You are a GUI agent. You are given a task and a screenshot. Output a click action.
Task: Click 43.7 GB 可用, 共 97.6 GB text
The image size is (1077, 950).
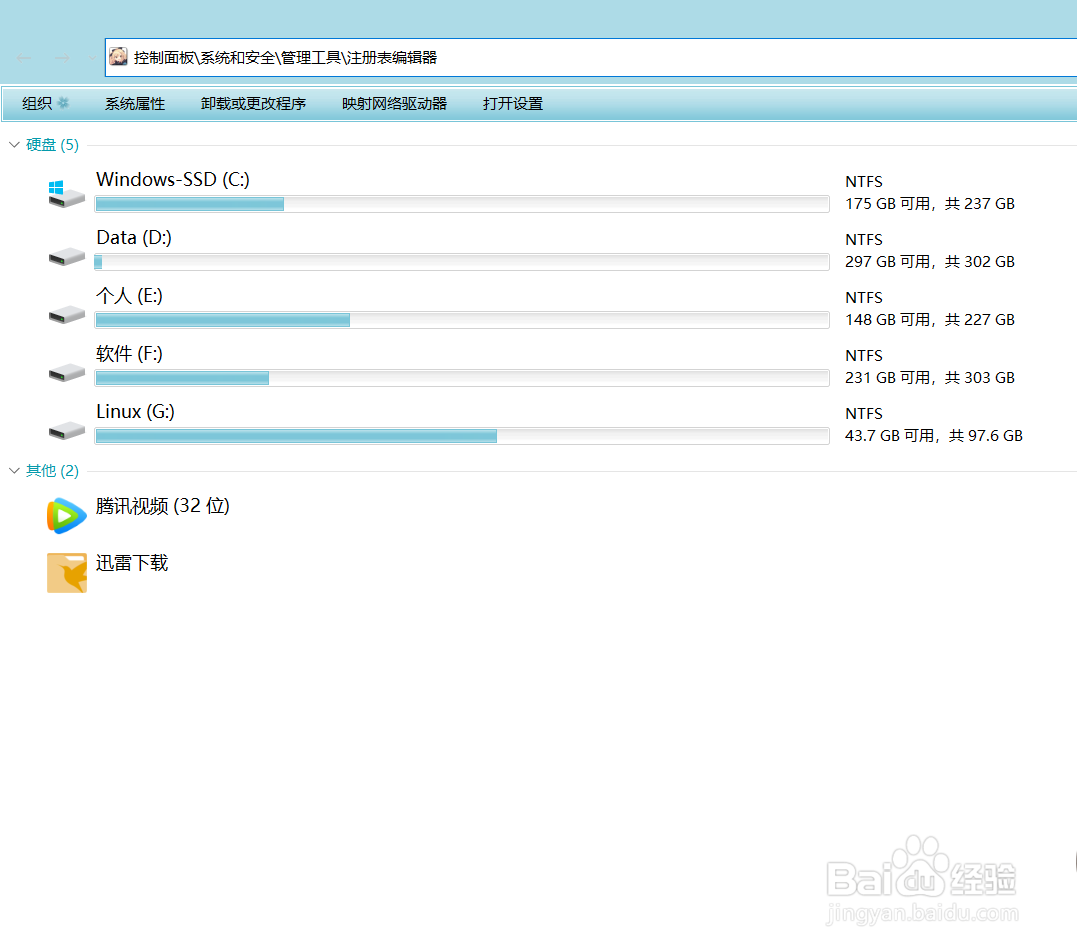coord(934,436)
